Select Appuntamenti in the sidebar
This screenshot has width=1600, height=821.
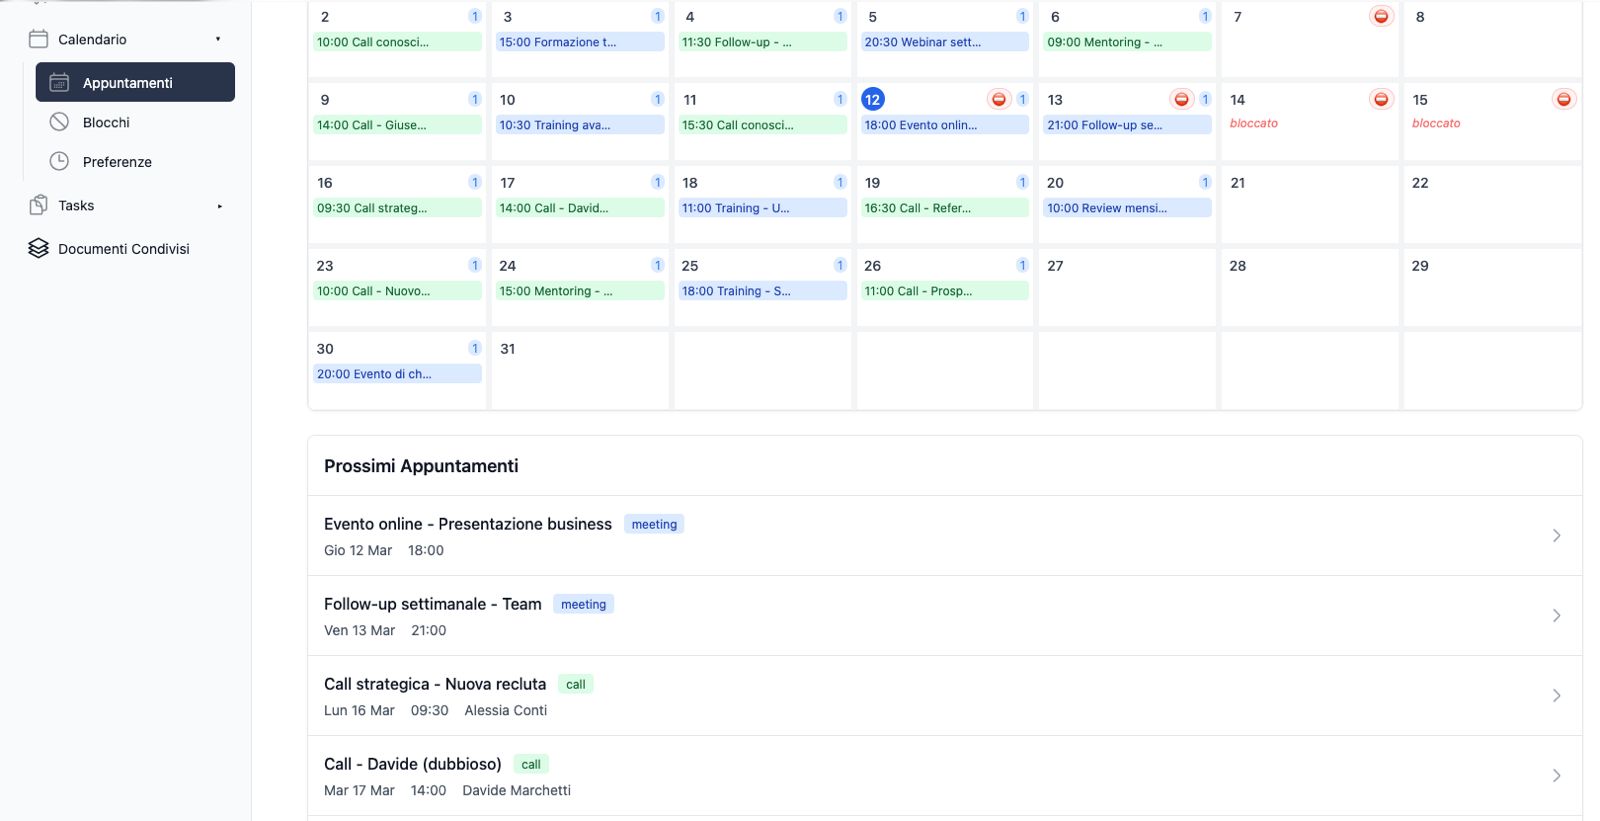point(135,82)
